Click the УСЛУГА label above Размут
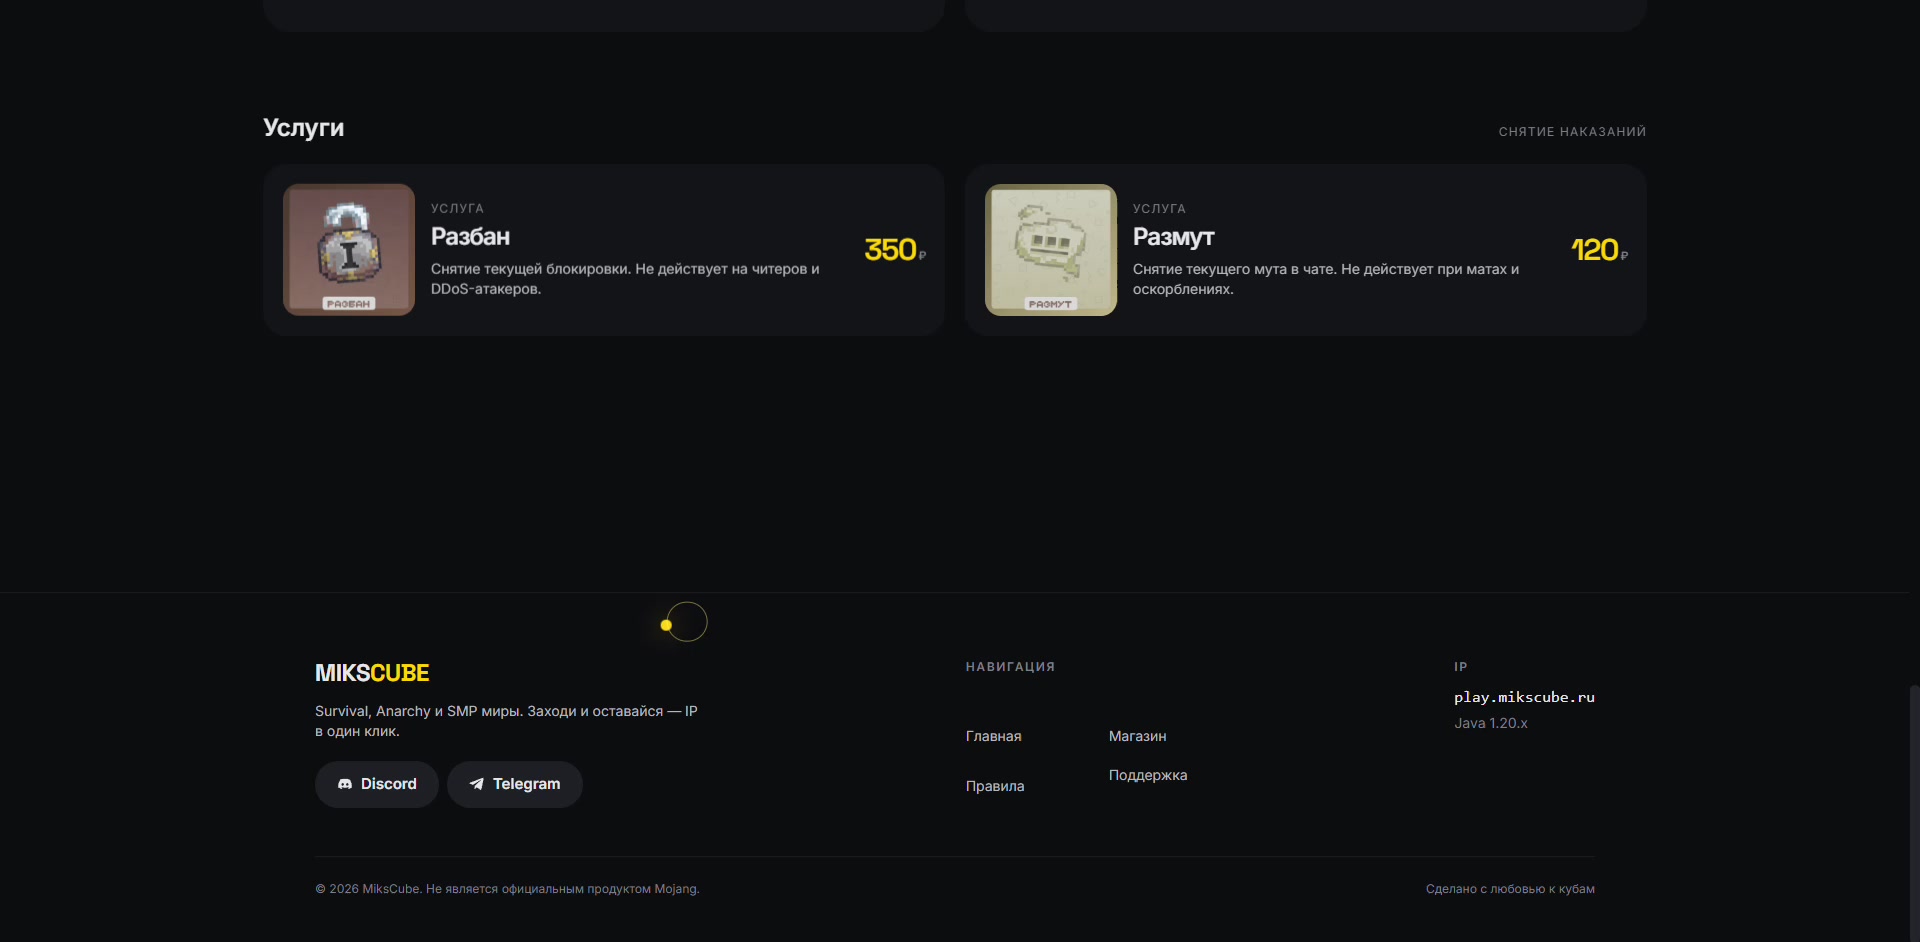This screenshot has height=942, width=1920. pos(1159,209)
